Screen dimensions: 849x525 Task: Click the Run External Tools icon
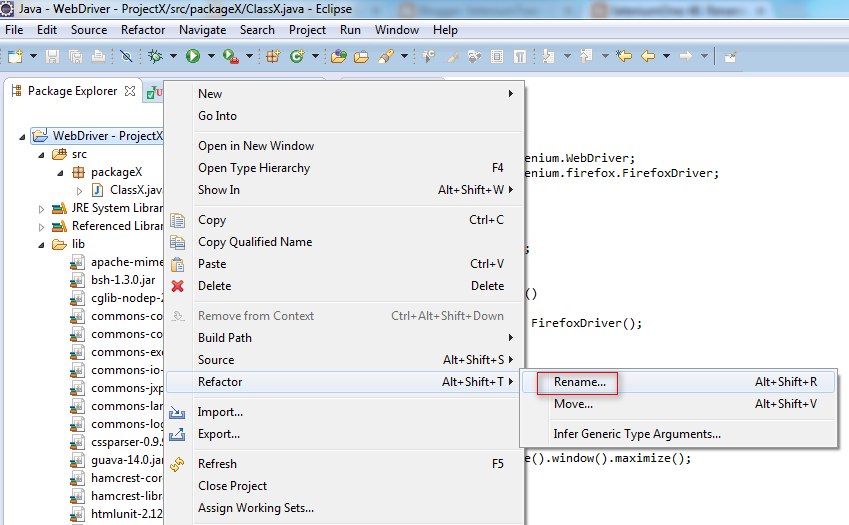231,56
